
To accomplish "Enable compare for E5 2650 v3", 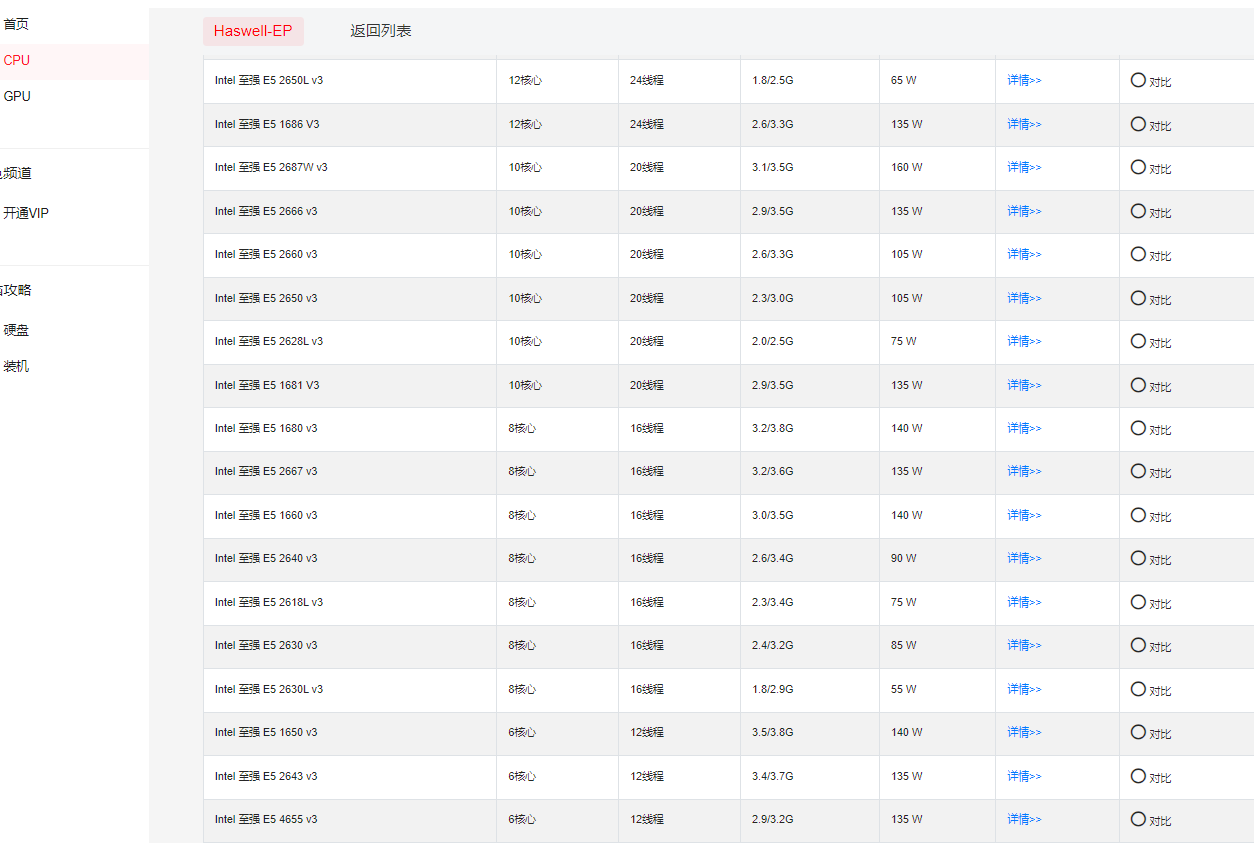I will 1138,298.
